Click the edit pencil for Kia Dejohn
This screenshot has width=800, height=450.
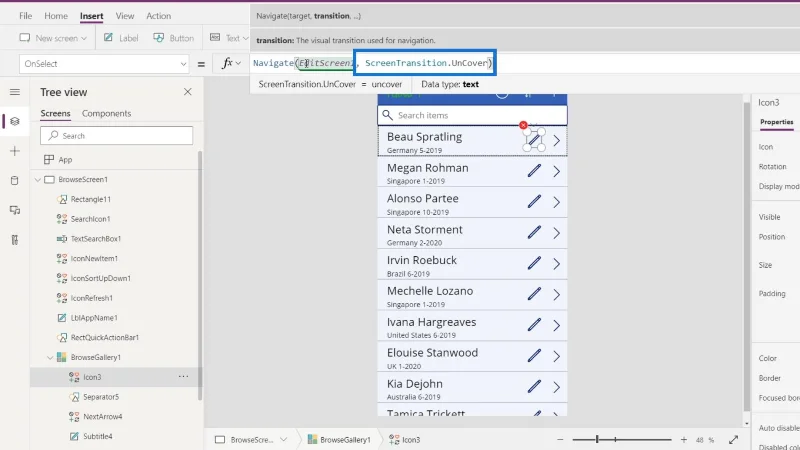[534, 386]
